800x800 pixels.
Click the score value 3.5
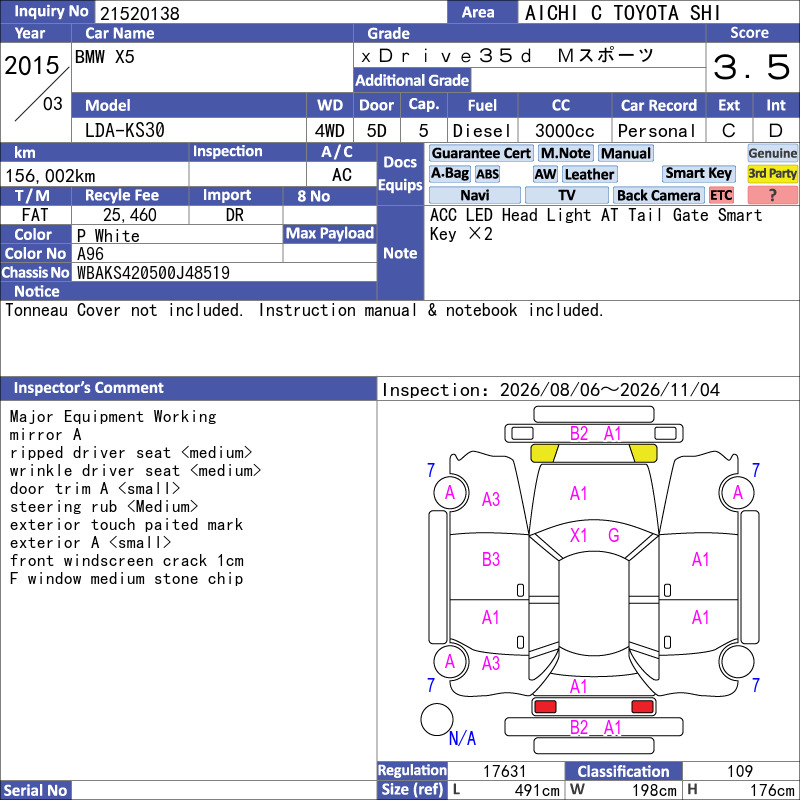752,67
